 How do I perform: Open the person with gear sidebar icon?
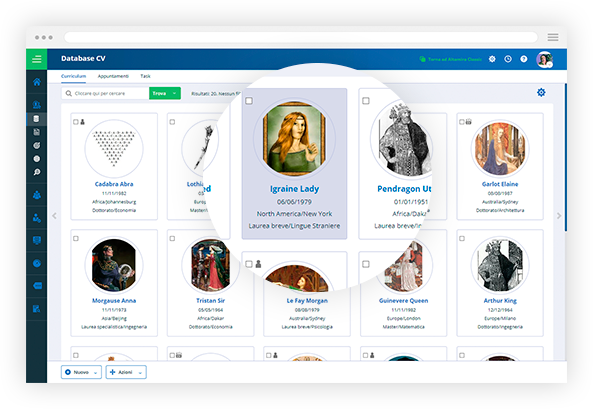point(37,218)
